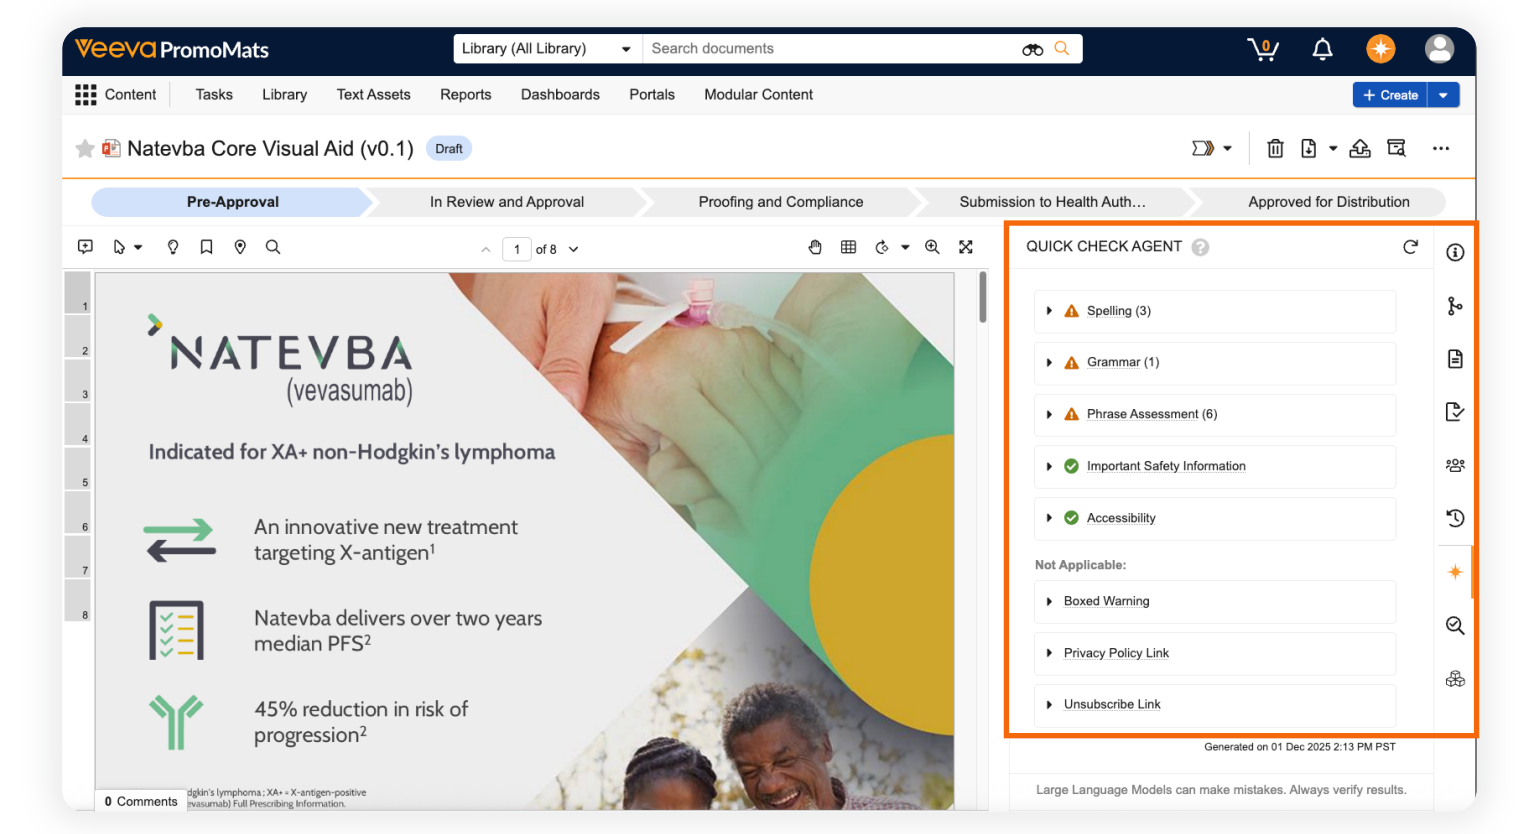Click the Create button
Screen dimensions: 1524x834
coord(1390,95)
